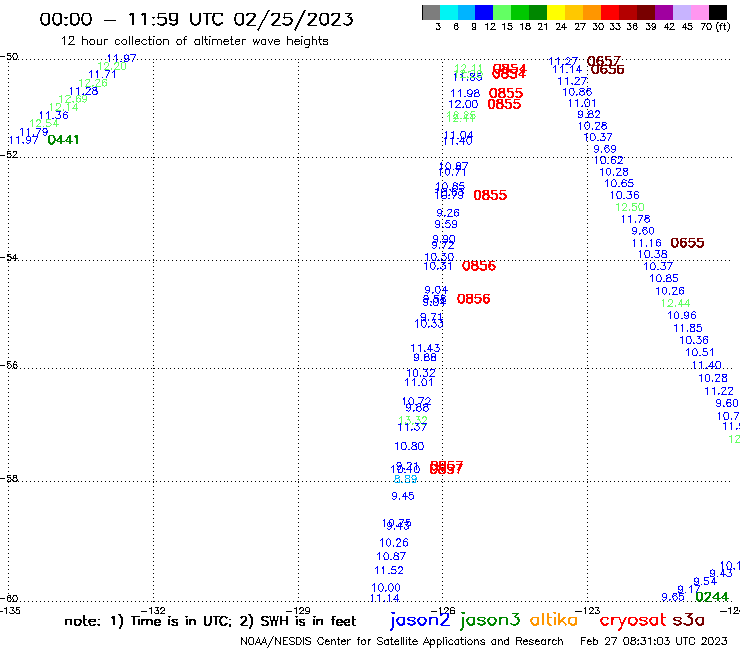Select the 11.28 wave height value
This screenshot has height=650, width=740.
pyautogui.click(x=83, y=91)
